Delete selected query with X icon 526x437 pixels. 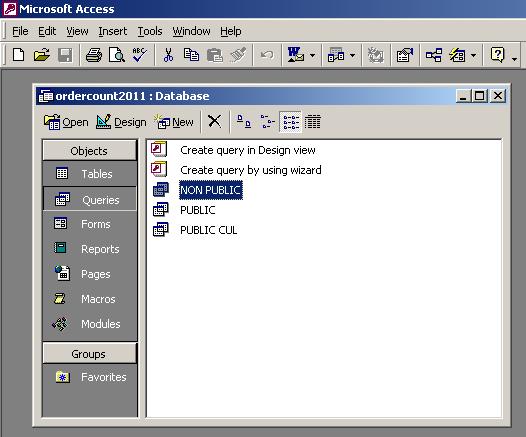(x=214, y=121)
